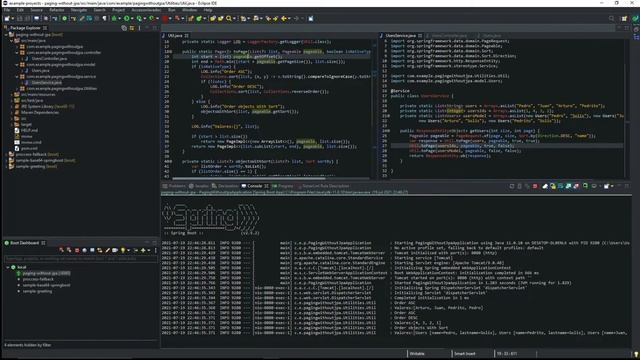The image size is (640, 360).
Task: Click the Collapse All icon in Package Explorer
Action: (124, 28)
